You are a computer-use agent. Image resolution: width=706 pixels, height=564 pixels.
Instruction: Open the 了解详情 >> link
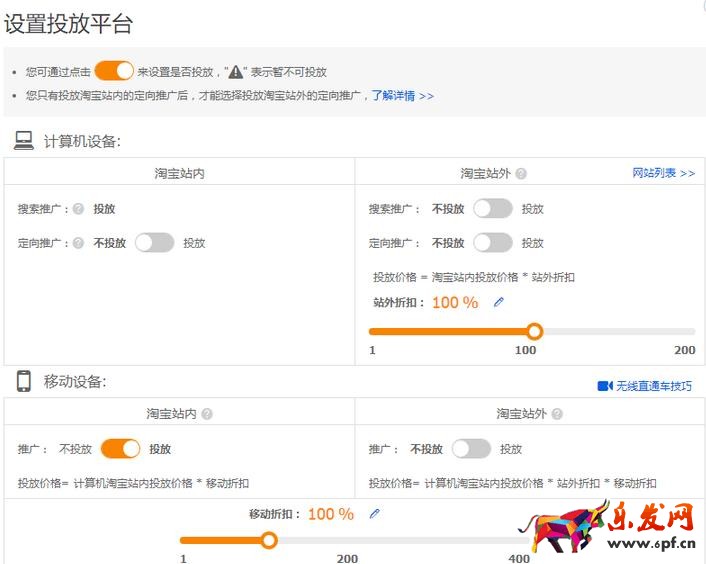(x=403, y=96)
